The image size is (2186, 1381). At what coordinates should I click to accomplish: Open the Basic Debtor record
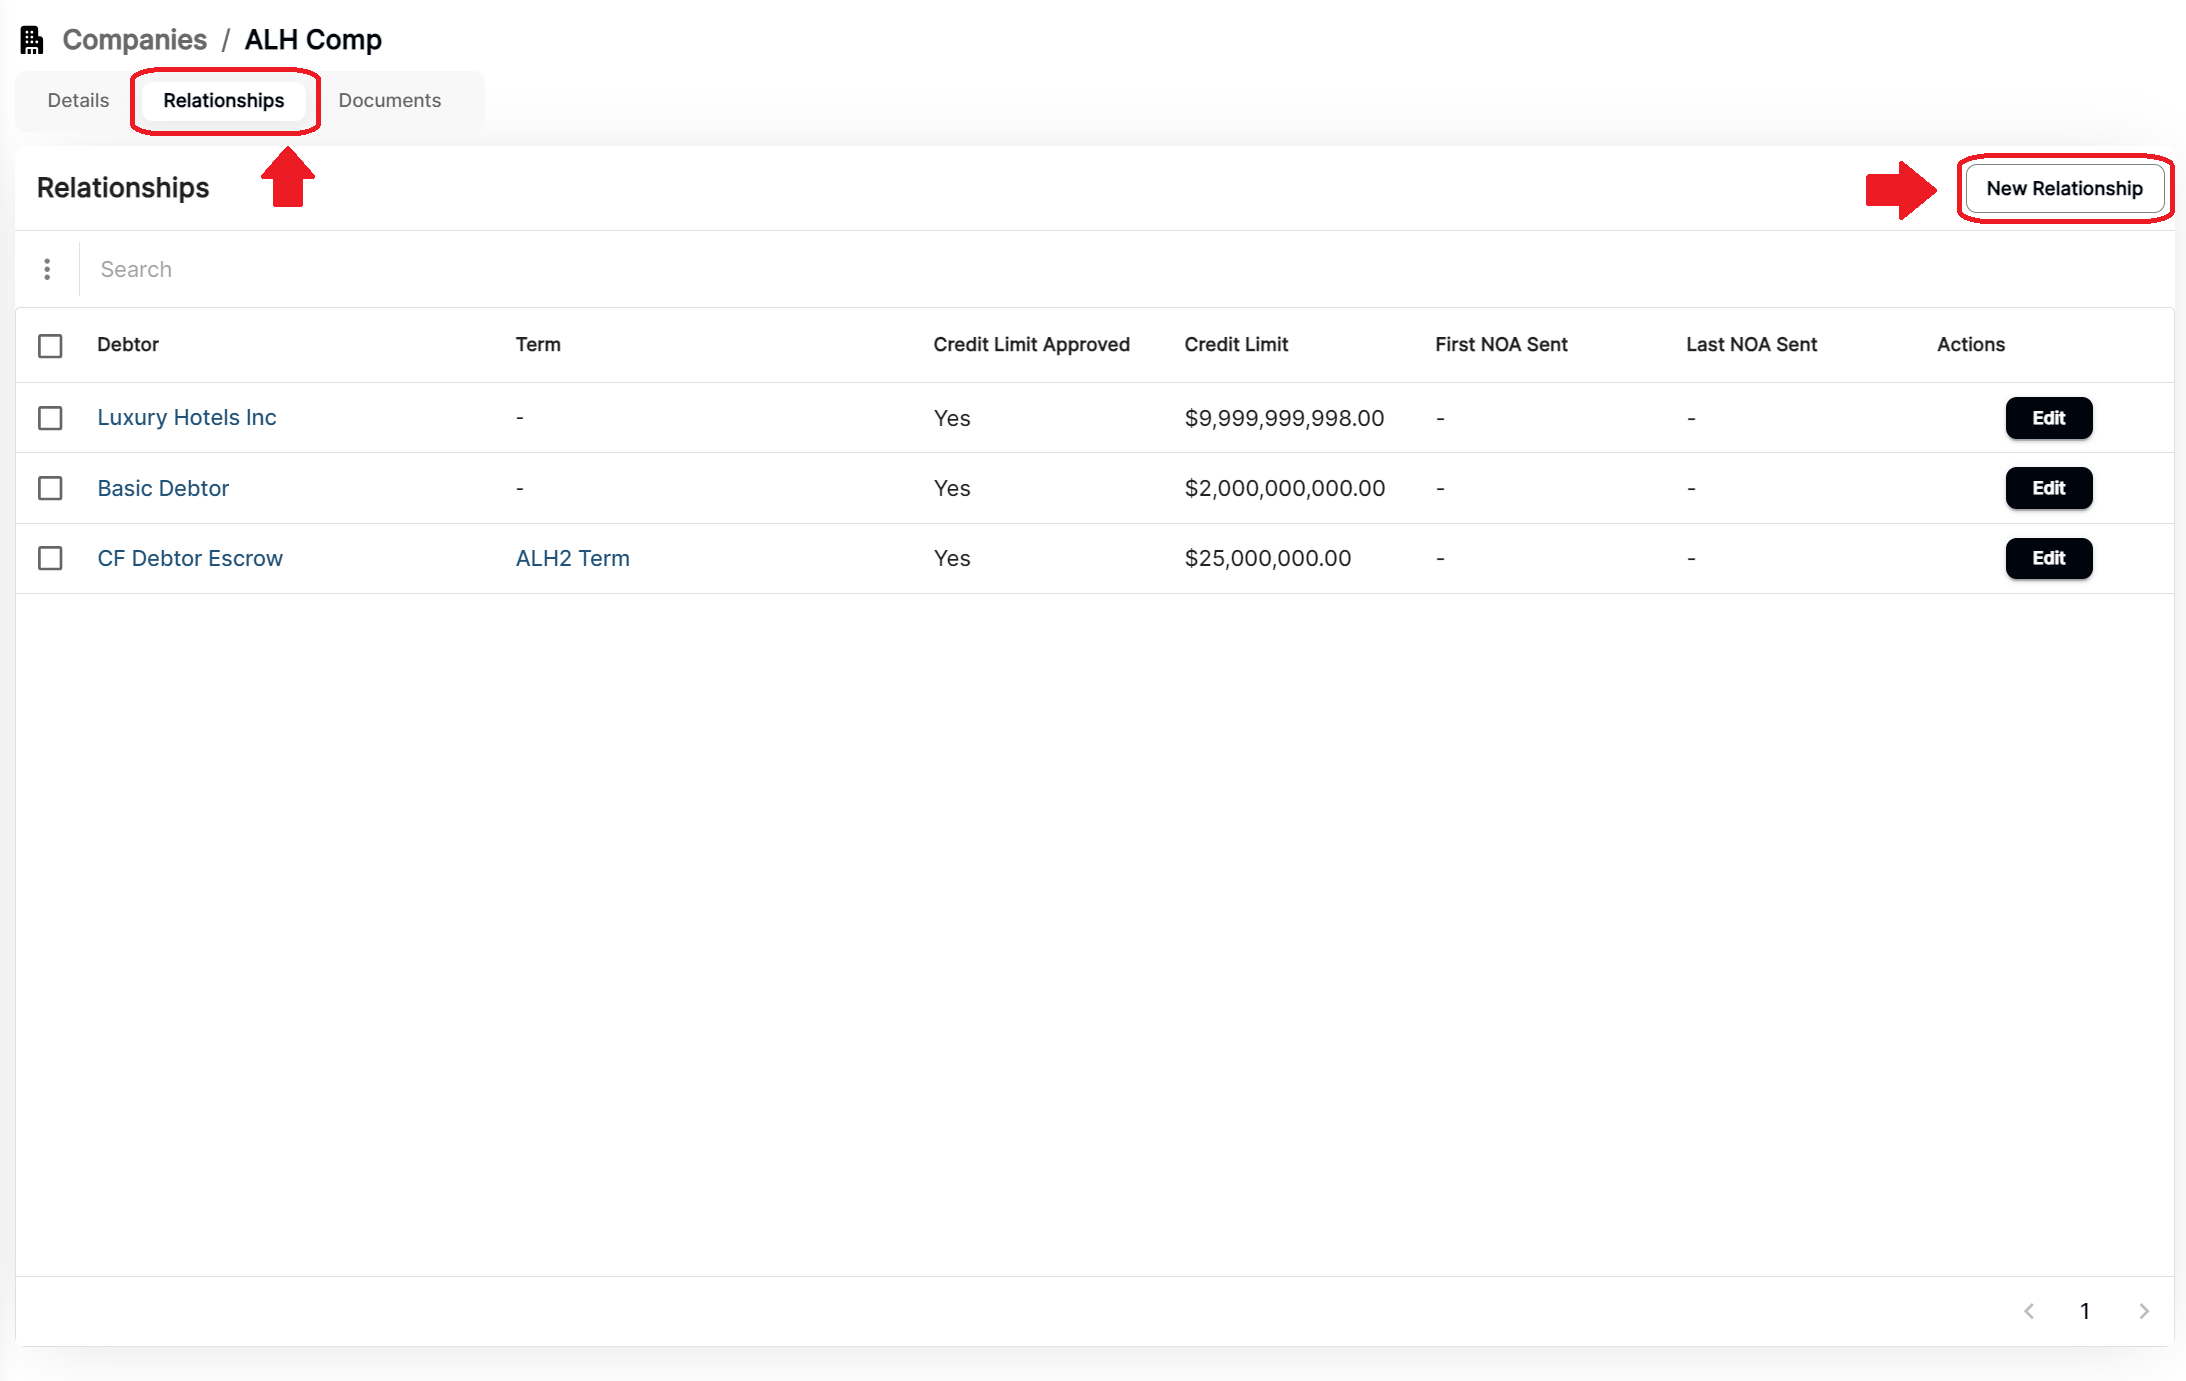tap(162, 488)
